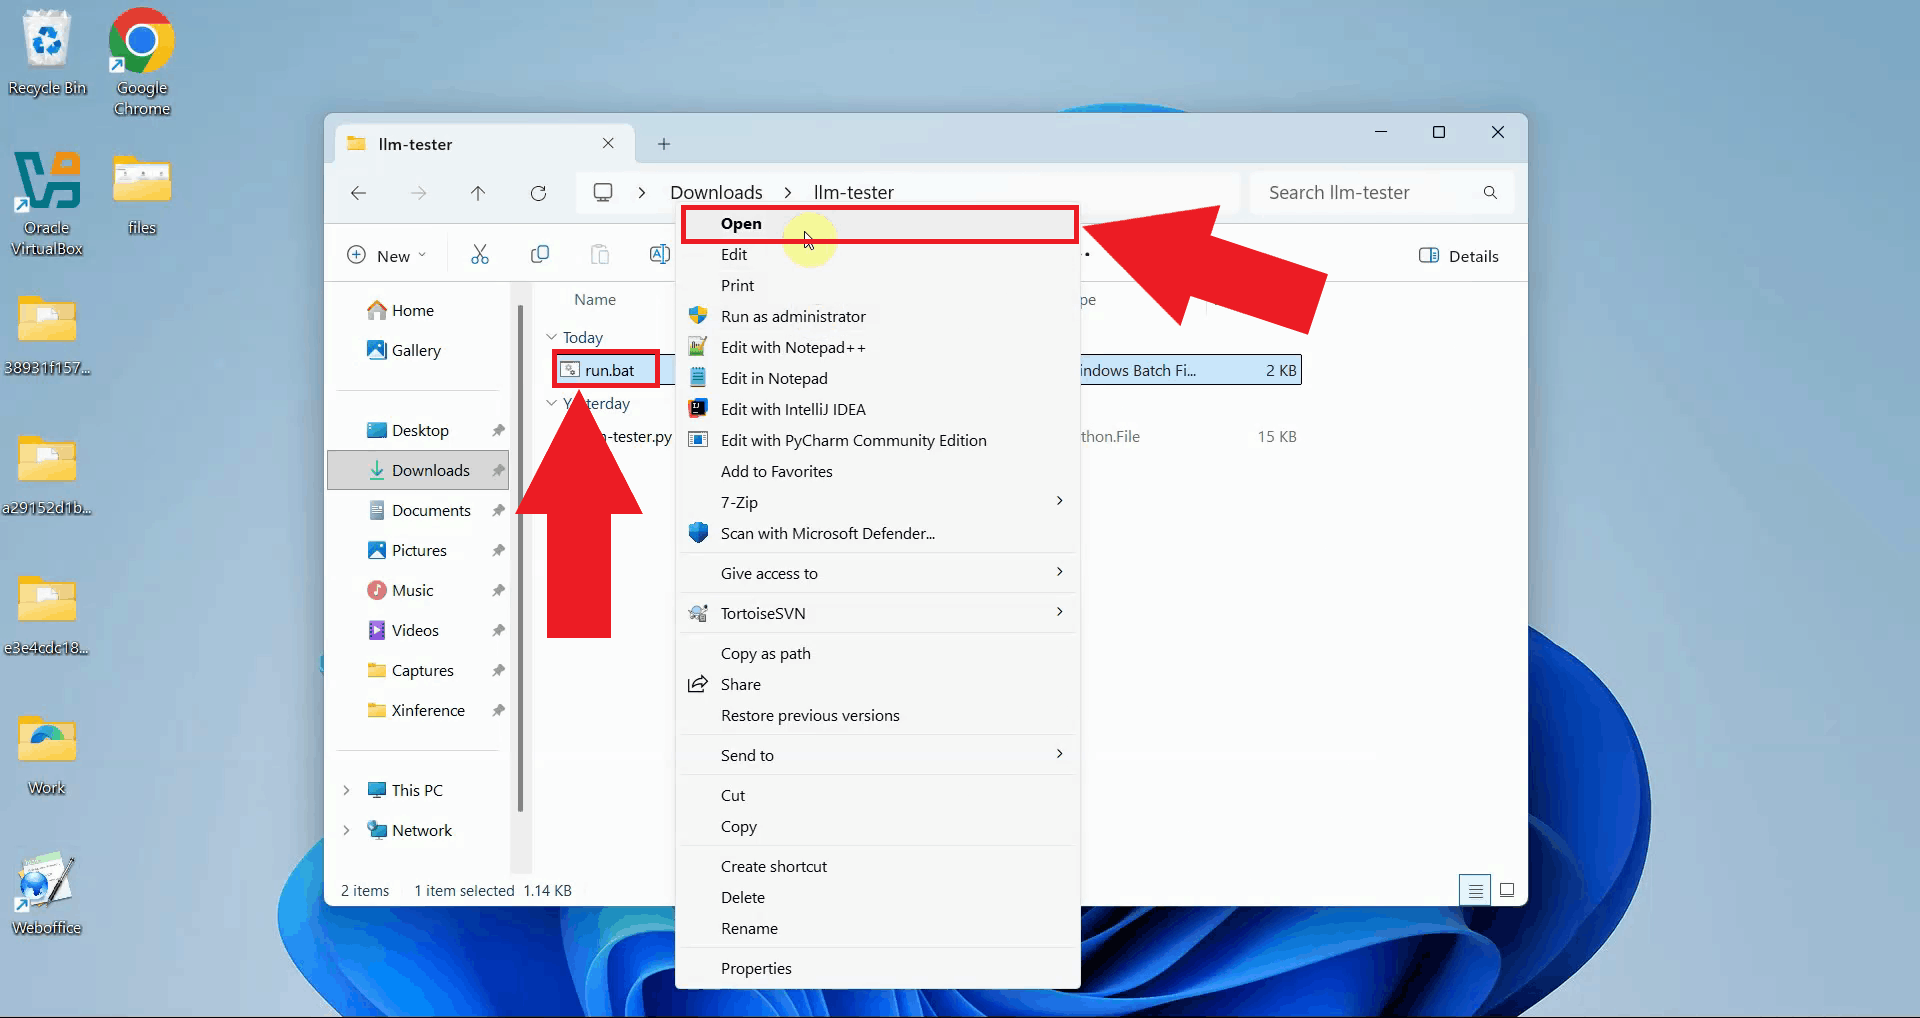This screenshot has width=1920, height=1018.
Task: Add a new tab with plus button
Action: click(664, 144)
